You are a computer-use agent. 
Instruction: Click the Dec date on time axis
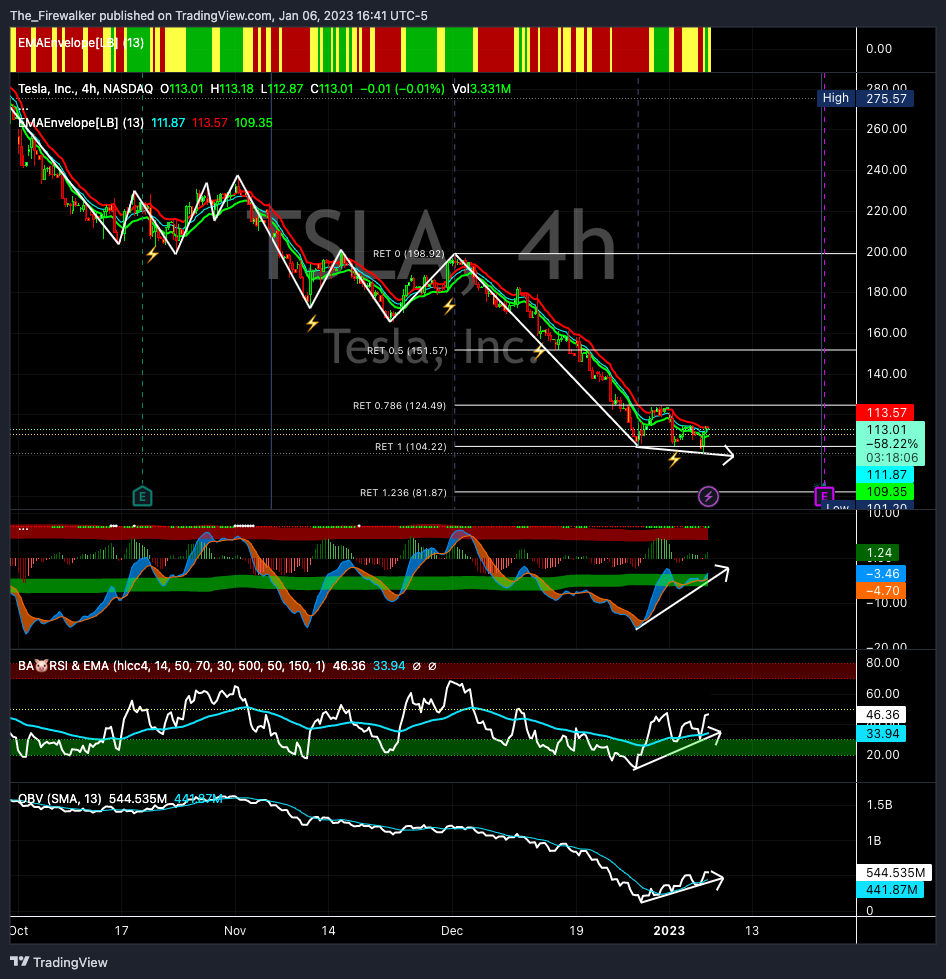[451, 930]
